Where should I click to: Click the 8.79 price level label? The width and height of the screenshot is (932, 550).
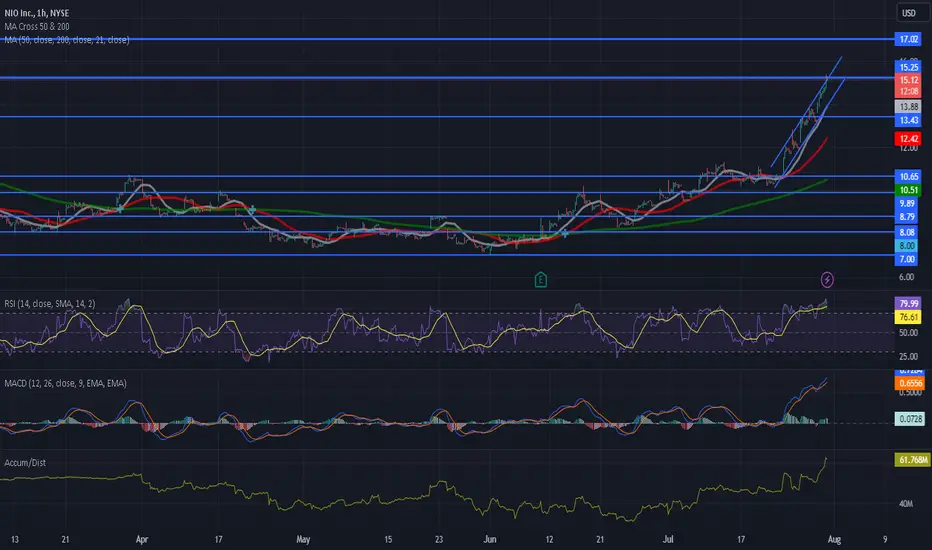[907, 217]
